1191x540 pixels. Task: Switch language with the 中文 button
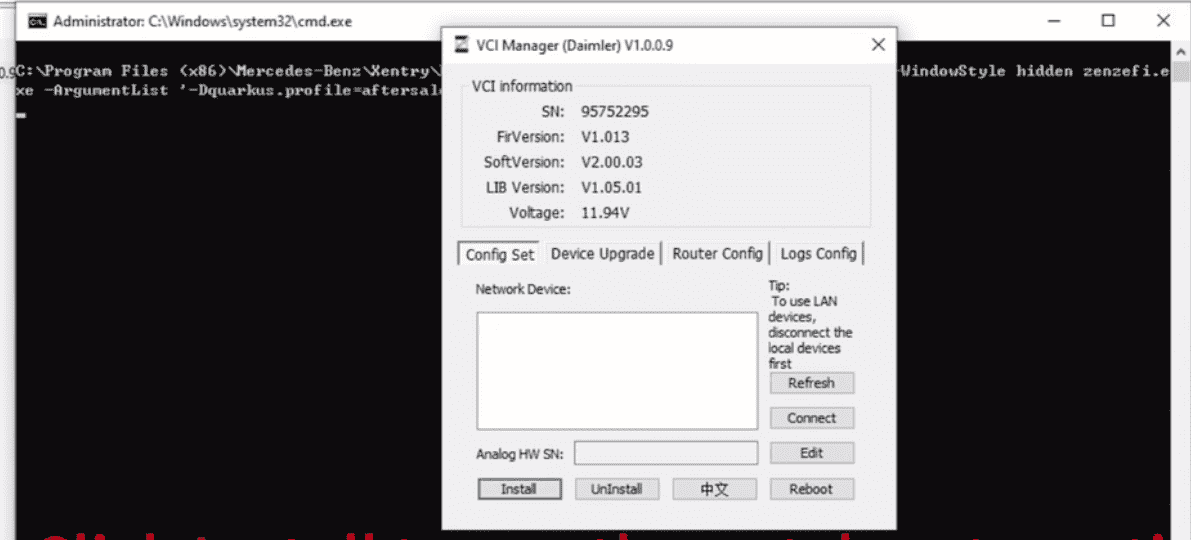point(714,489)
